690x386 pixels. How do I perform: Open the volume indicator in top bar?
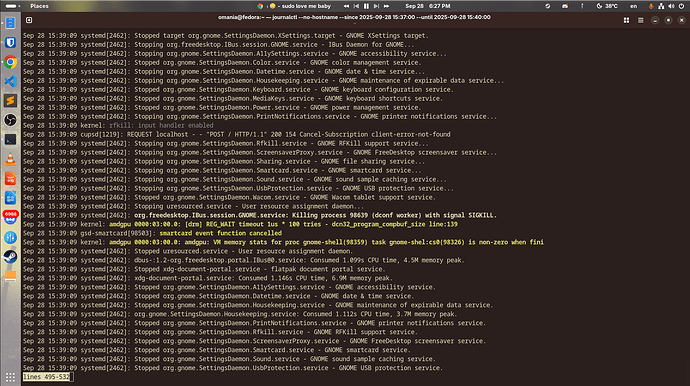[671, 6]
